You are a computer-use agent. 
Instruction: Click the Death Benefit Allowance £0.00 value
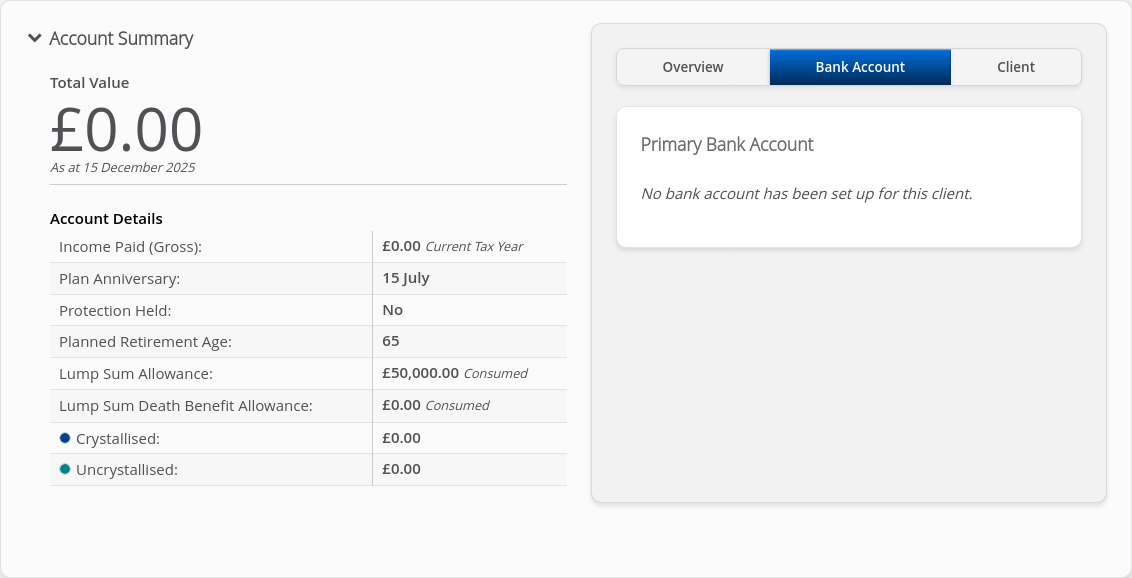tap(401, 405)
